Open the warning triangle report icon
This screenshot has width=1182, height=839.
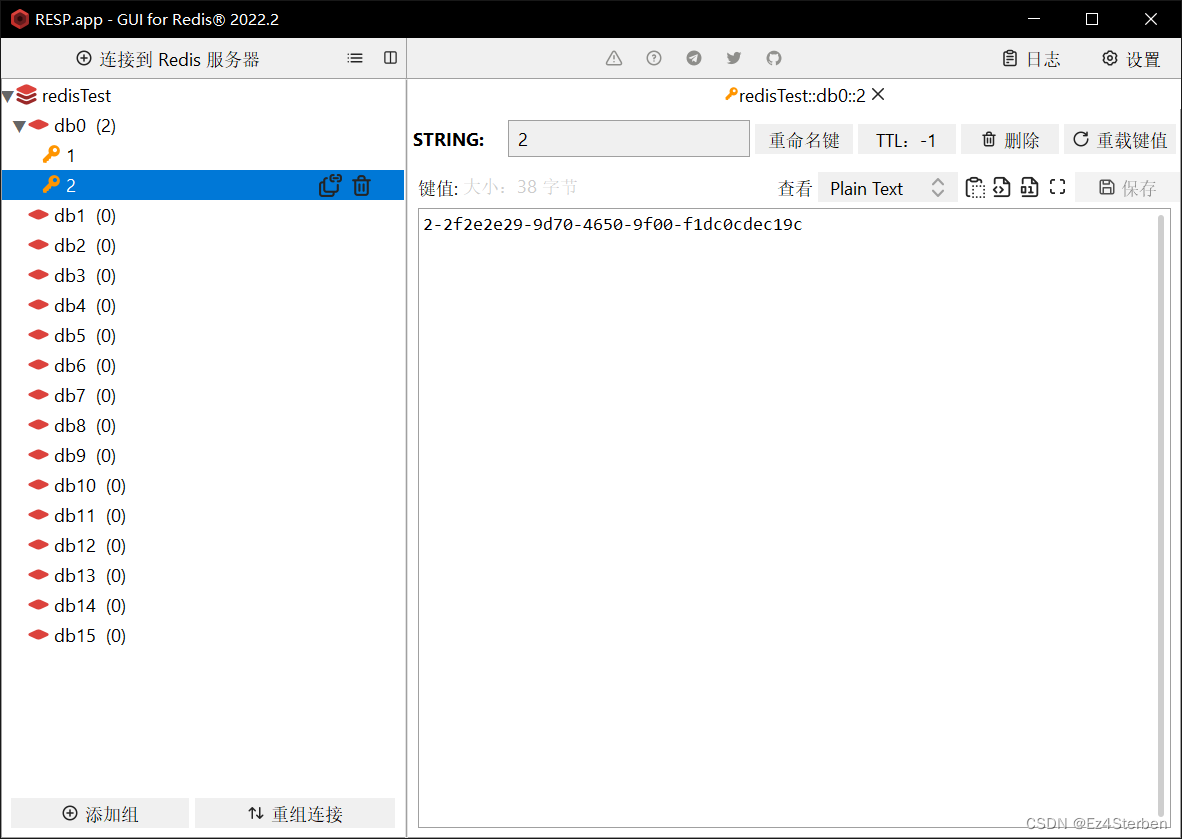(614, 58)
